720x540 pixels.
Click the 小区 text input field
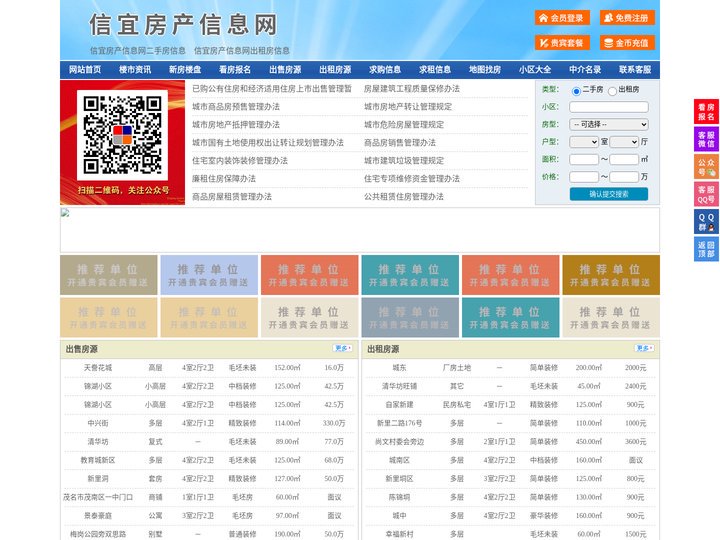click(x=609, y=107)
